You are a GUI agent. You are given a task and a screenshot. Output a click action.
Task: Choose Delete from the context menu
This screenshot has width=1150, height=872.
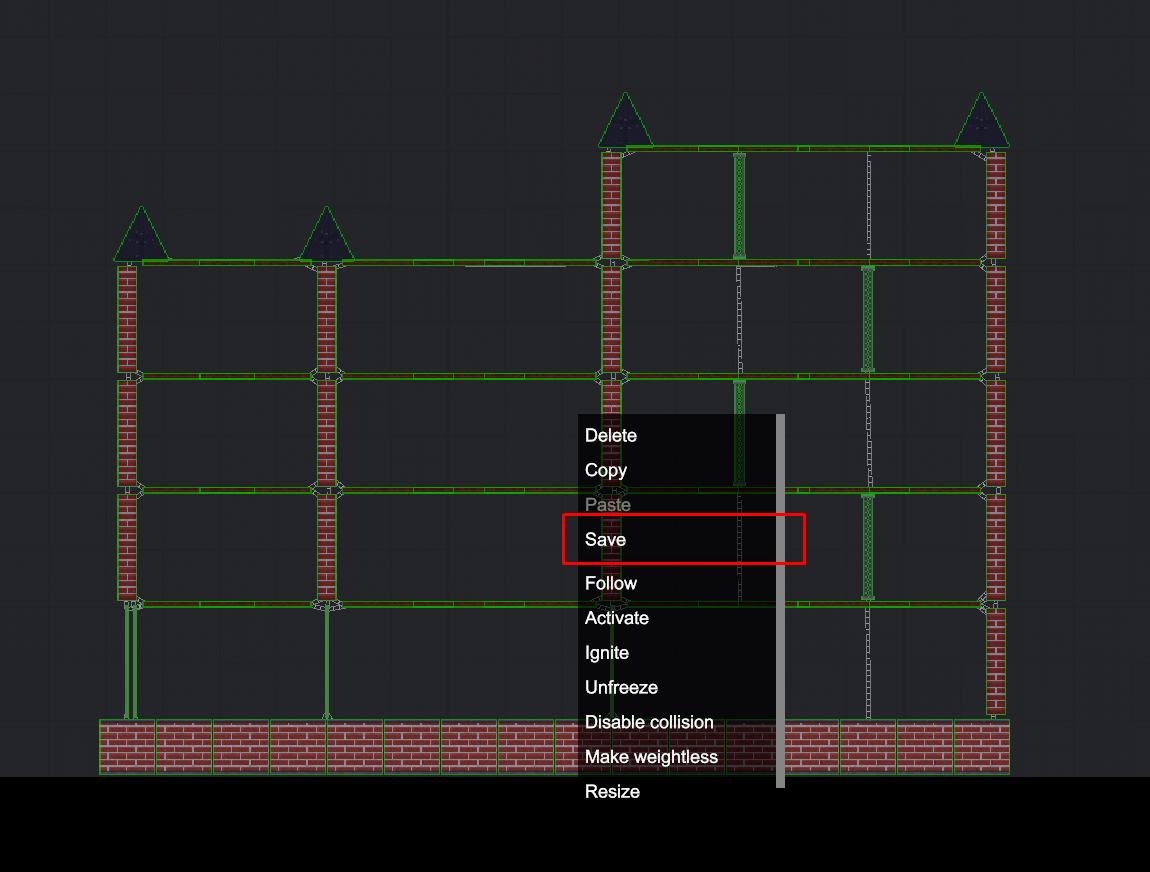(676, 435)
